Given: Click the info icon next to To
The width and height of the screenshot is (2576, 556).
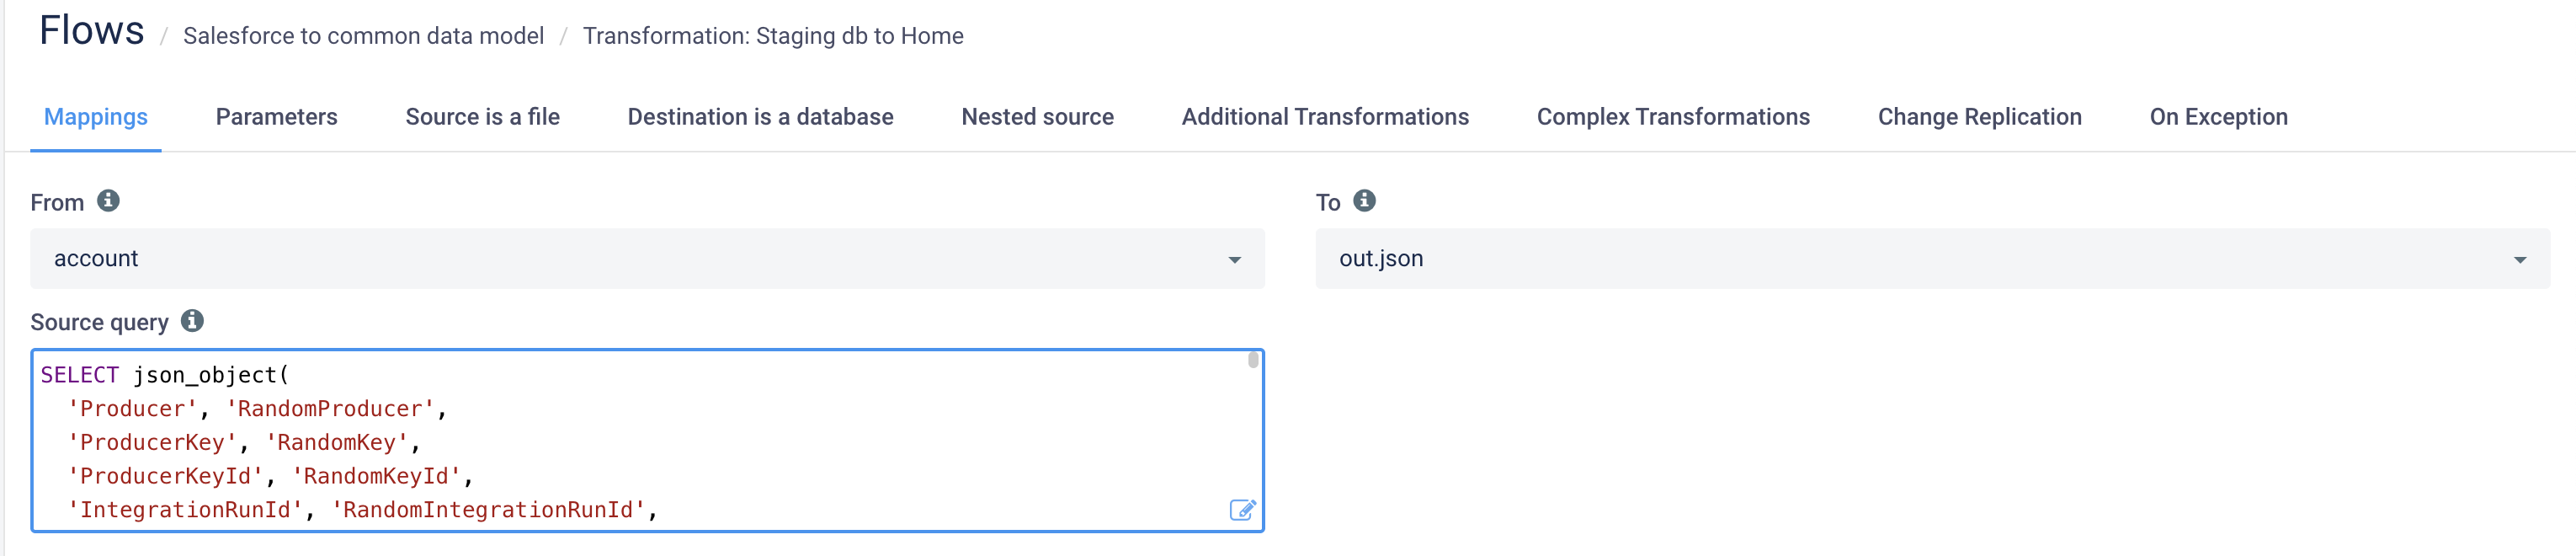Looking at the screenshot, I should [1364, 201].
